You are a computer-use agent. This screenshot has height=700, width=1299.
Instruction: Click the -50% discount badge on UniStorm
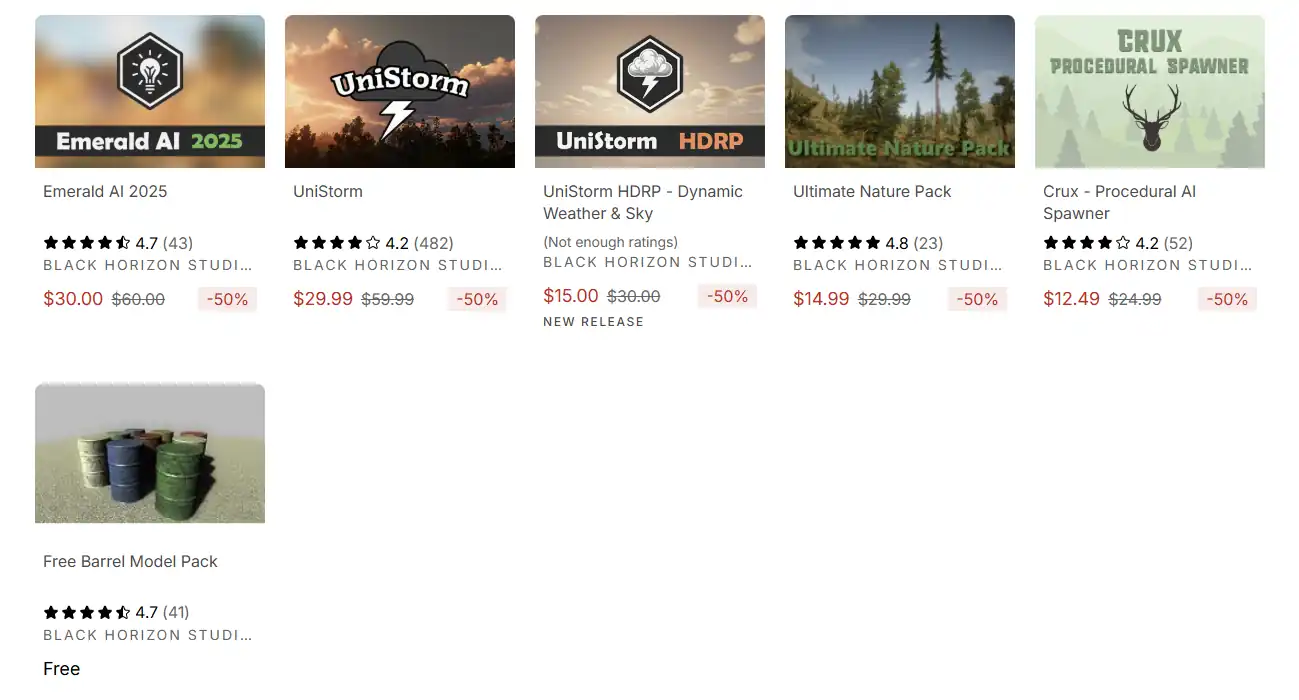[477, 299]
